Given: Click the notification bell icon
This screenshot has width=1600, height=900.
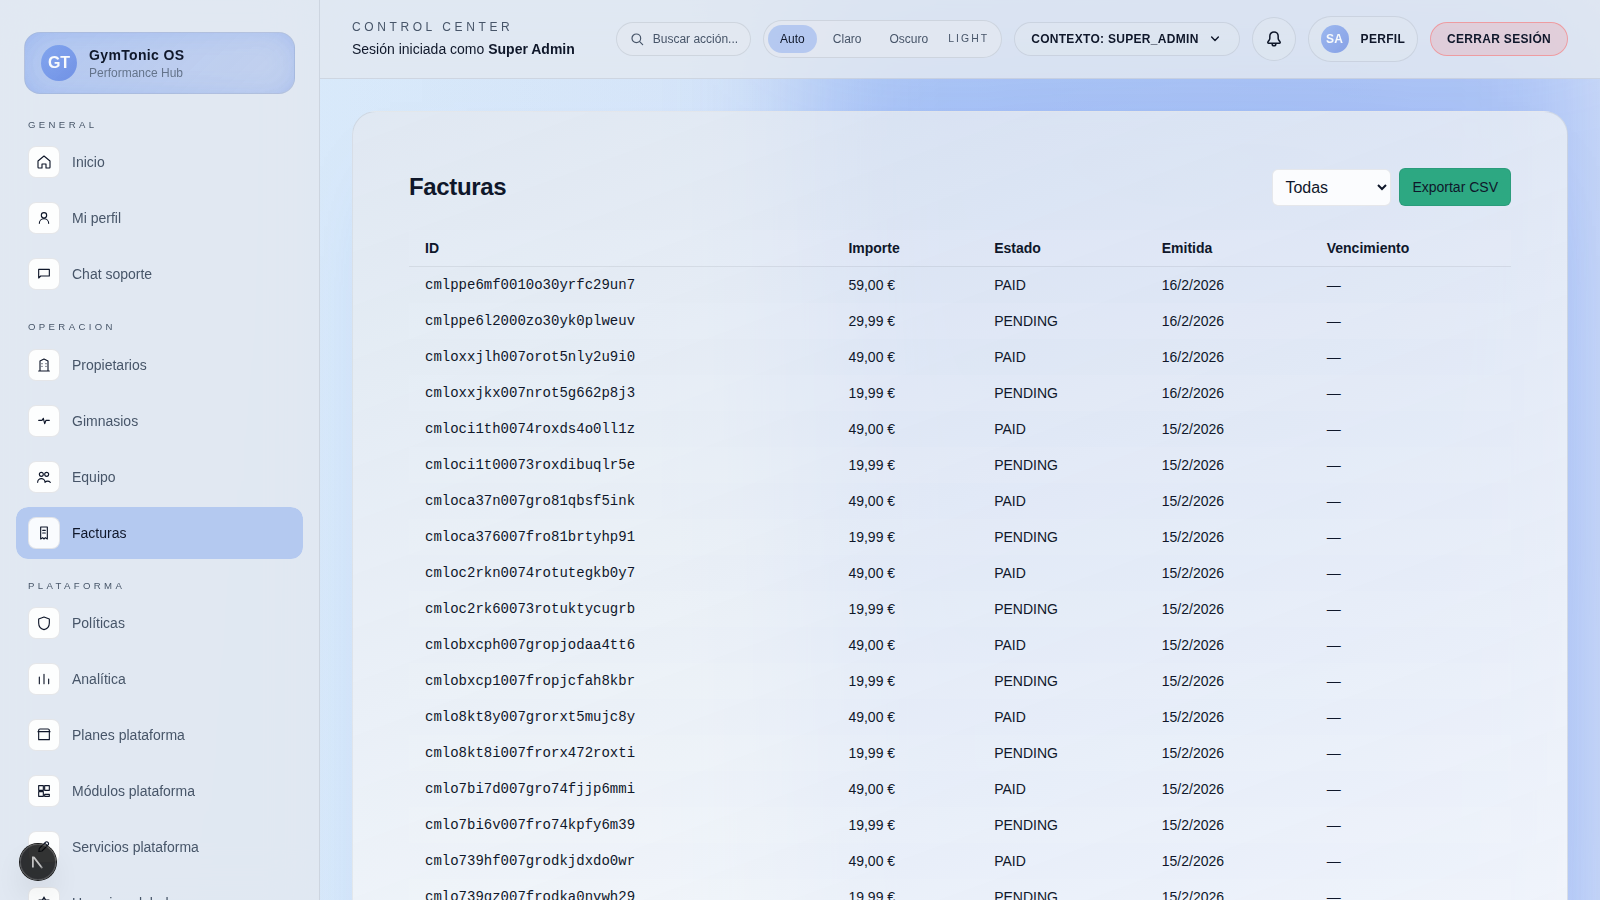Looking at the screenshot, I should (1273, 38).
